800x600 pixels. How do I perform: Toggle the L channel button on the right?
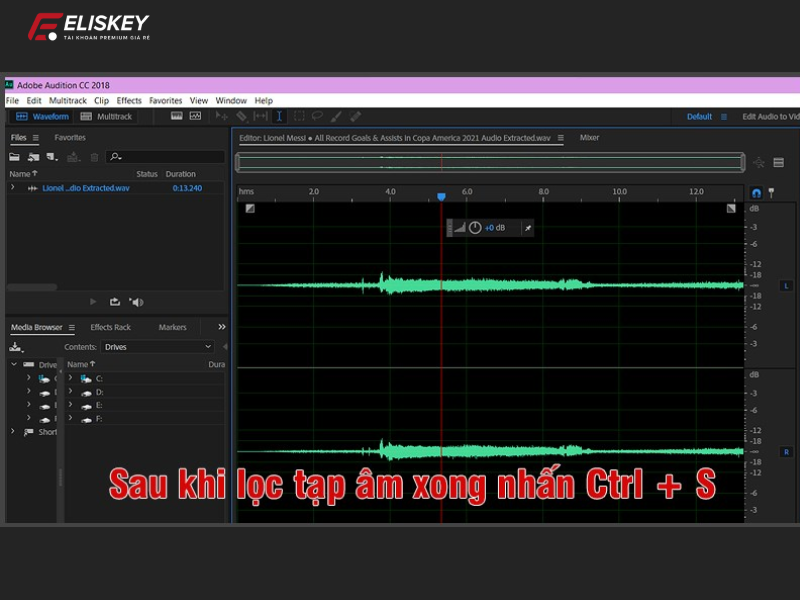point(786,285)
